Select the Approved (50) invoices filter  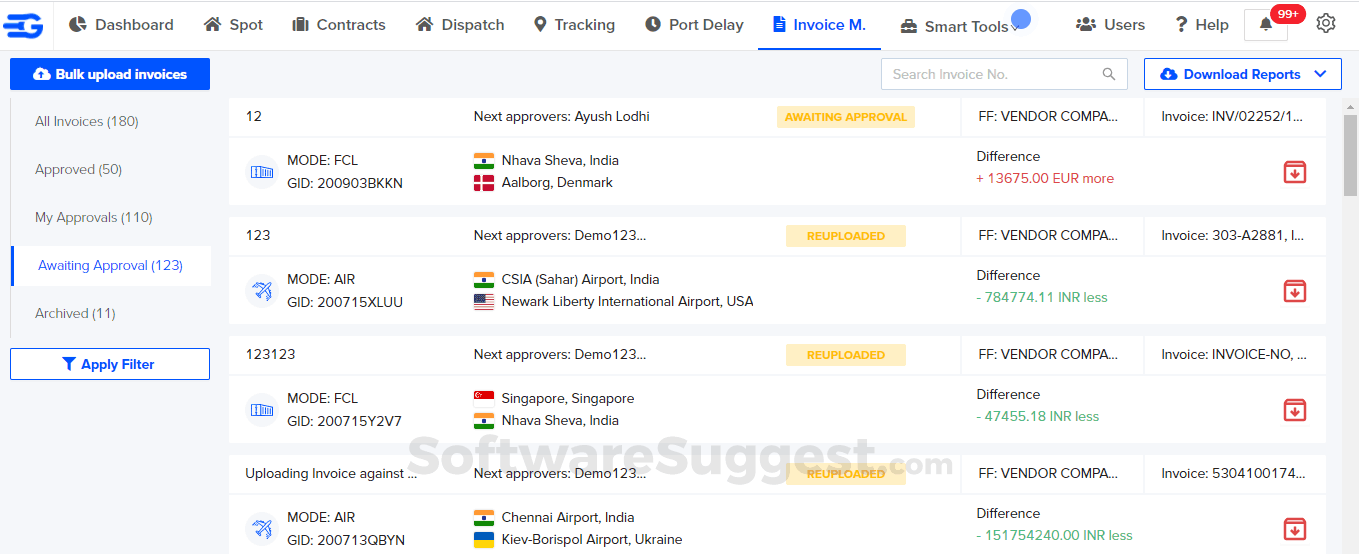pyautogui.click(x=78, y=169)
